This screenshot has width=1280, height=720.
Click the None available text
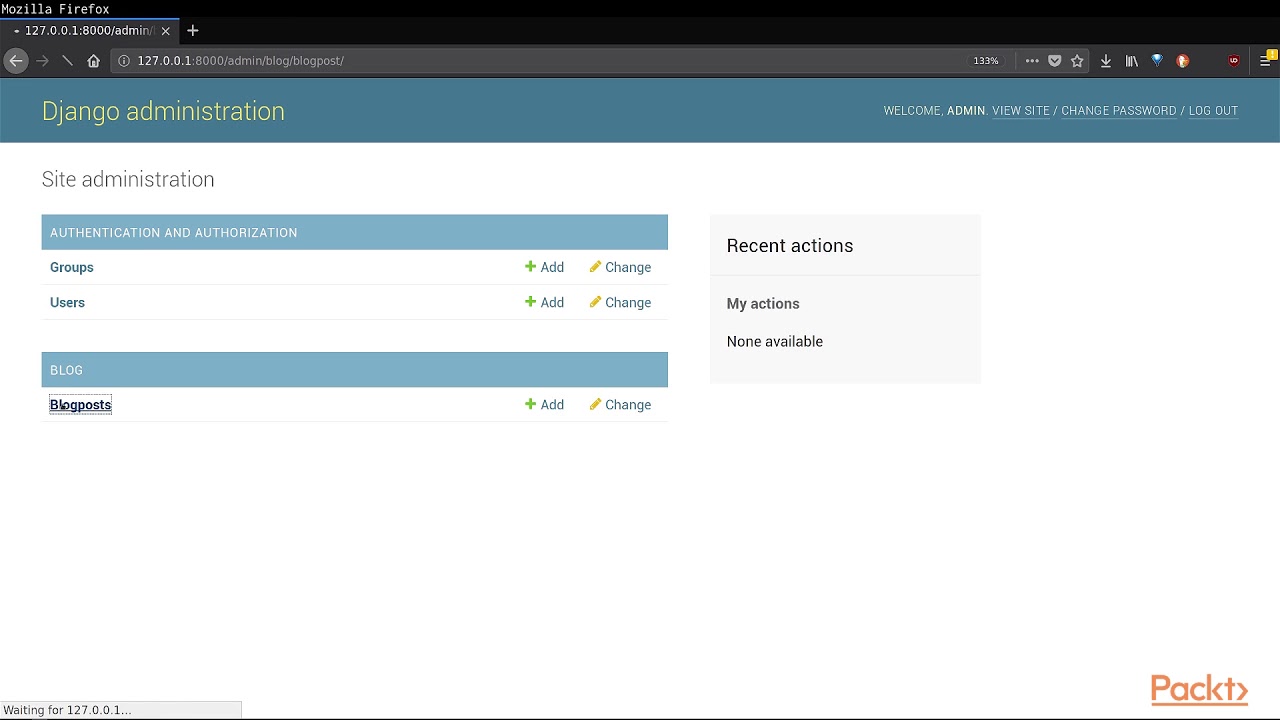[x=775, y=342]
